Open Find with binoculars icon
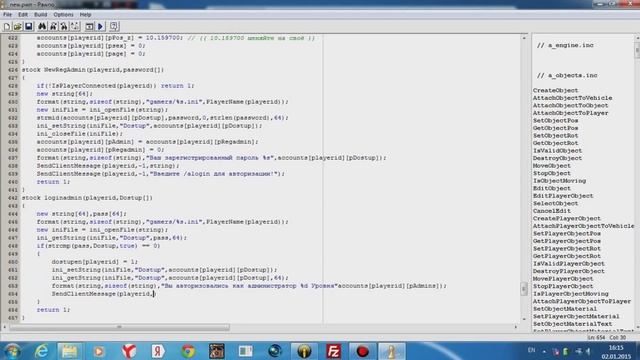 click(x=42, y=27)
